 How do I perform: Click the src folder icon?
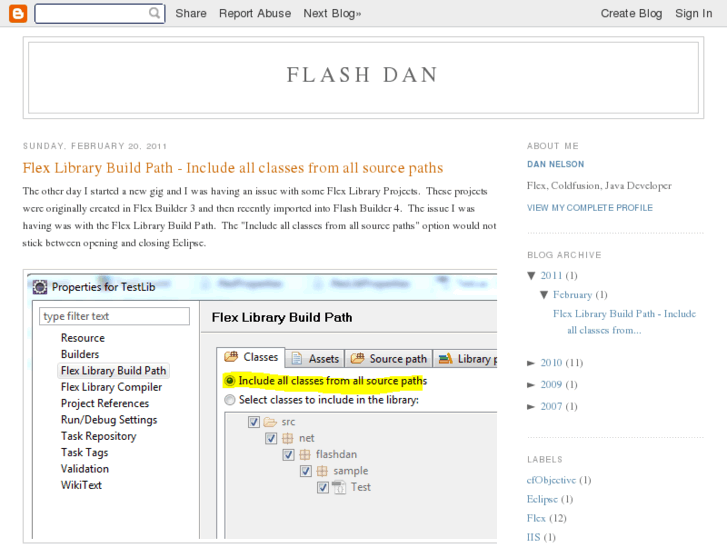coord(270,422)
